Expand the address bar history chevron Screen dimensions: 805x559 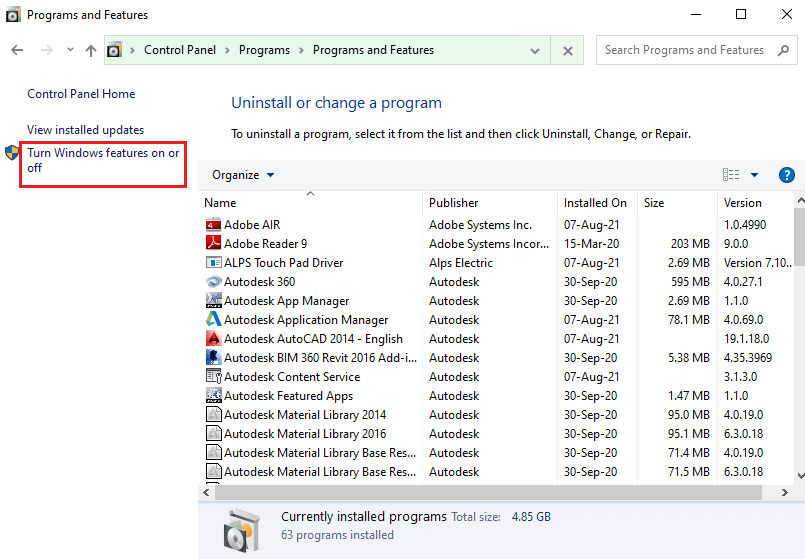pos(534,51)
